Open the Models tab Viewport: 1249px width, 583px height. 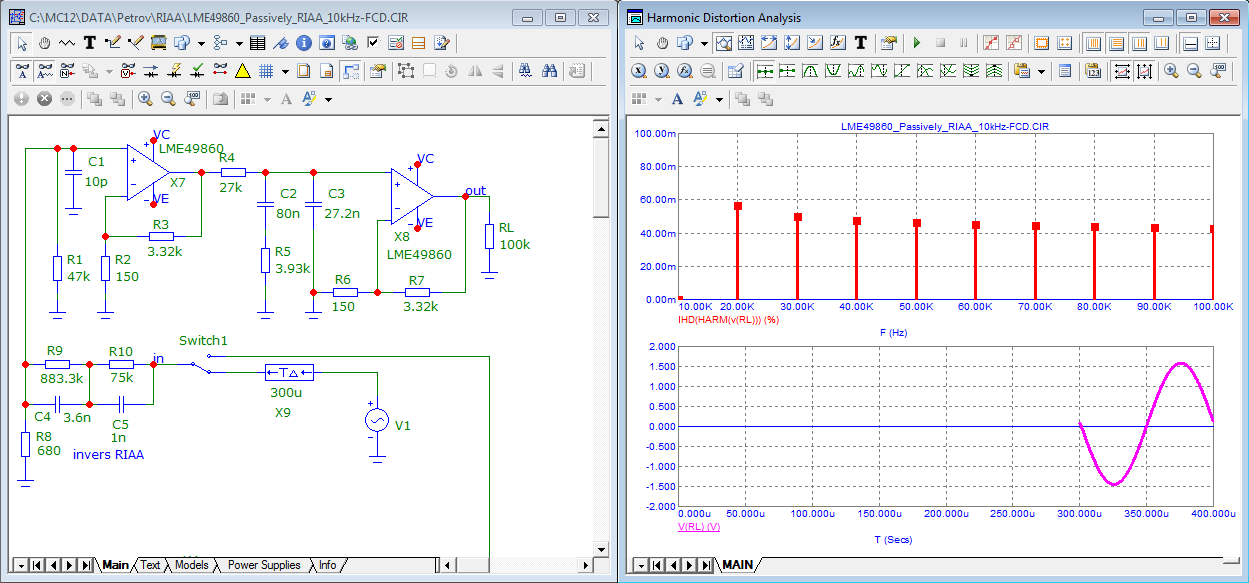pyautogui.click(x=191, y=565)
